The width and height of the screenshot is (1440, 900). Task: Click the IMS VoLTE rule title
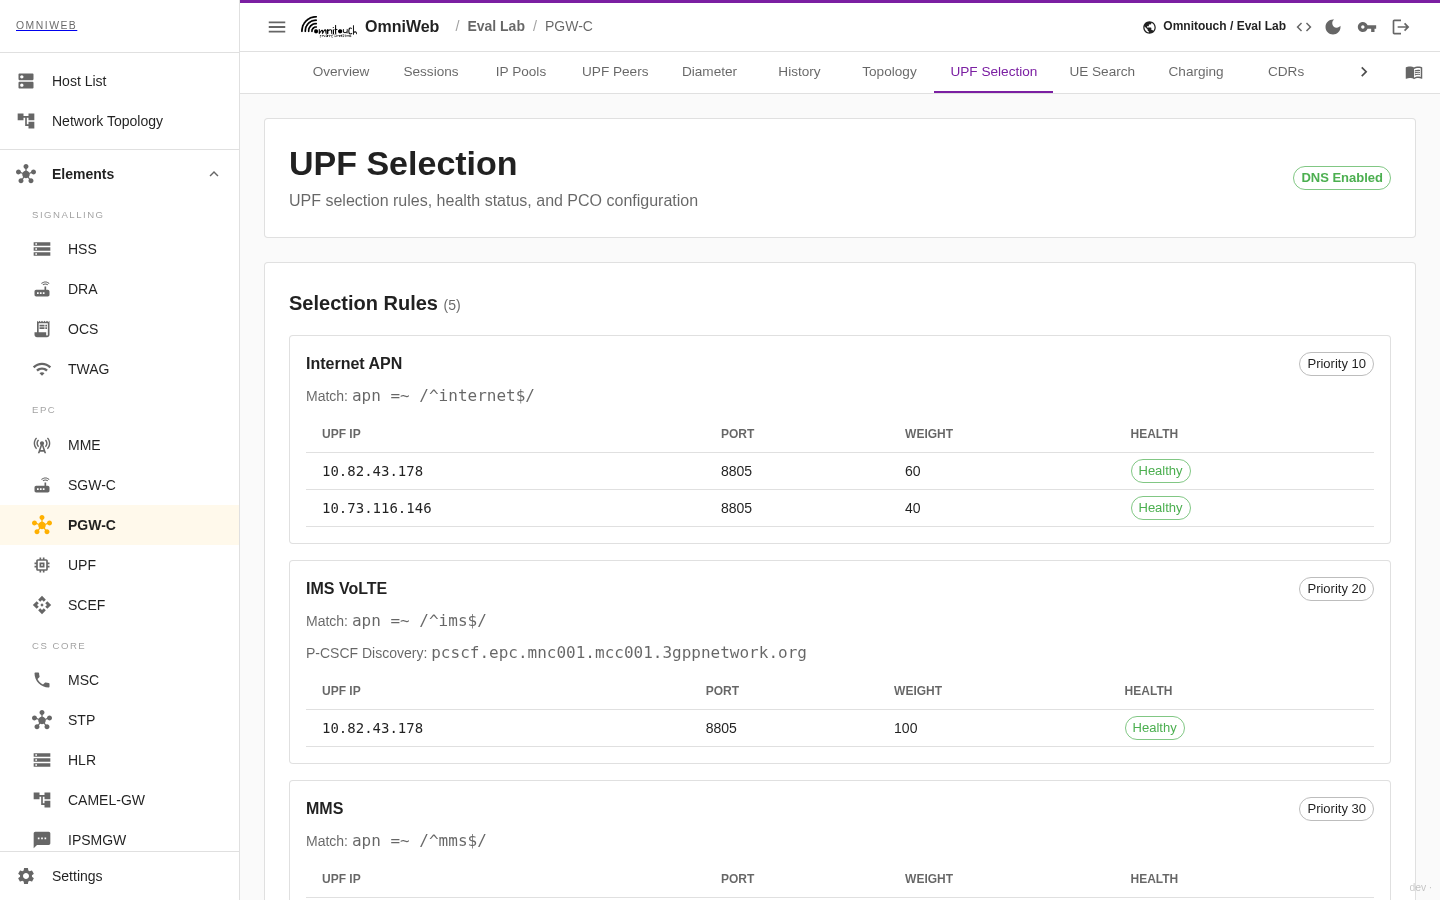[x=346, y=589]
